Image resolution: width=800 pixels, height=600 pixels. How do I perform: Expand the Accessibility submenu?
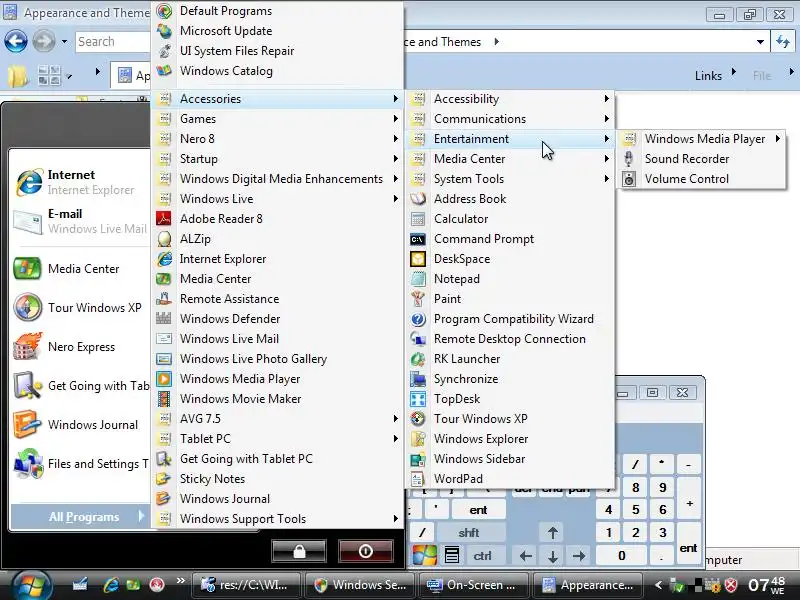[509, 99]
